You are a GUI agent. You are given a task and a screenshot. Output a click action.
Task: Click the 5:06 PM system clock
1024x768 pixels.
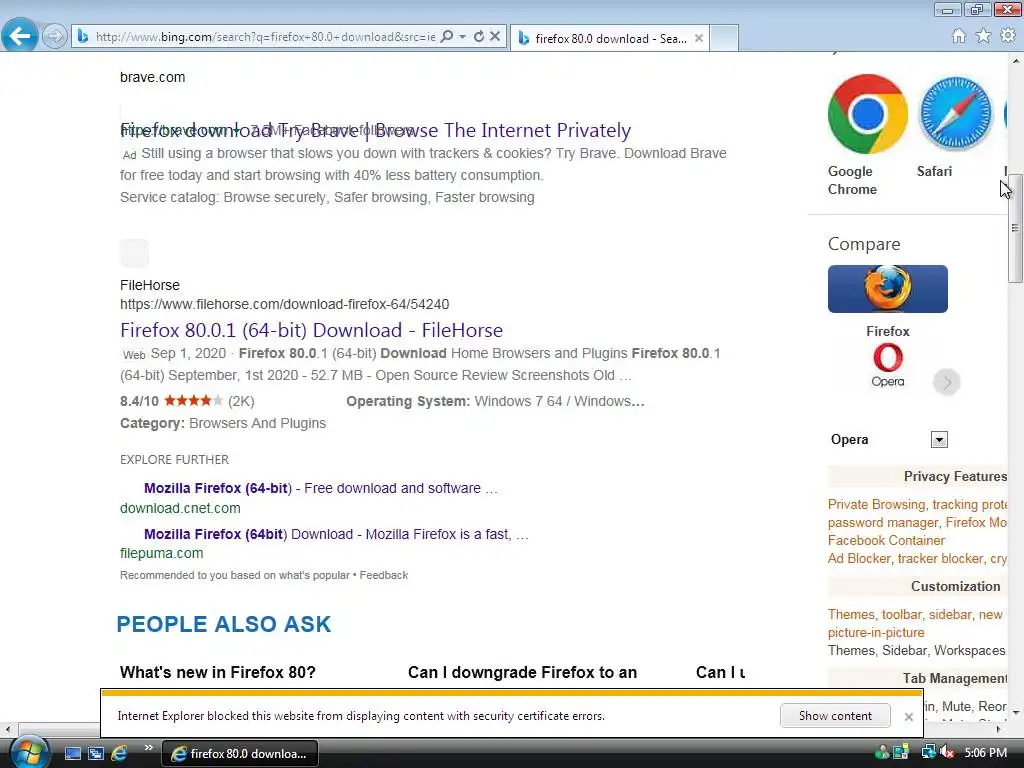click(x=985, y=752)
